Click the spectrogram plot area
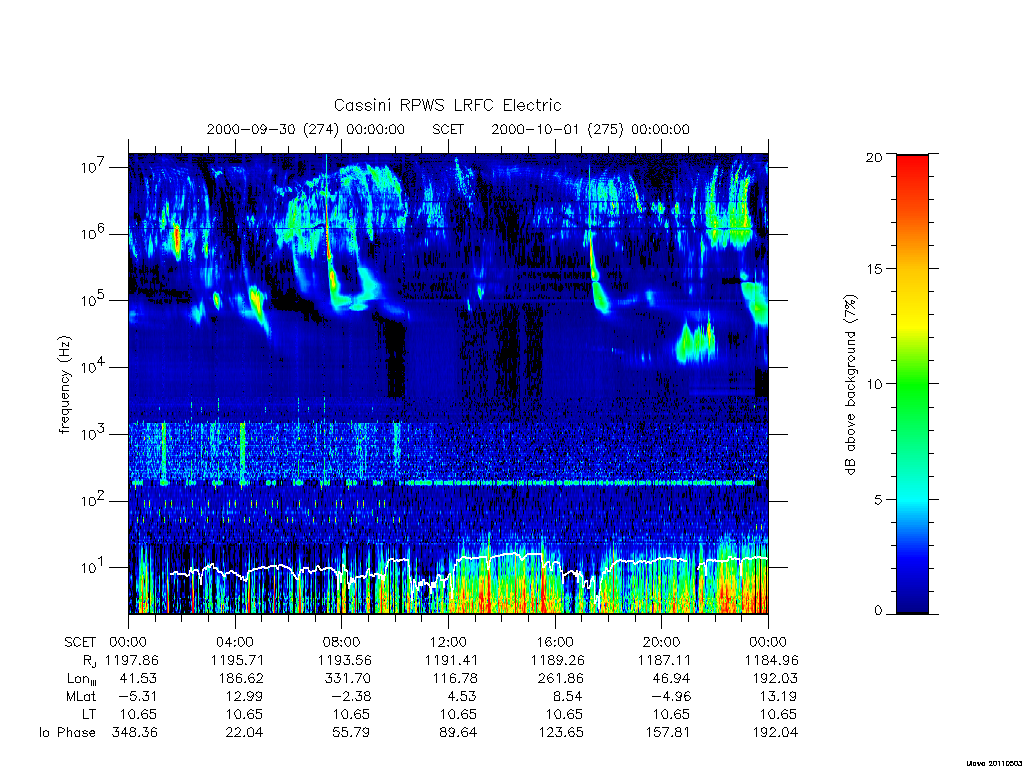Viewport: 1024px width, 768px height. click(448, 384)
